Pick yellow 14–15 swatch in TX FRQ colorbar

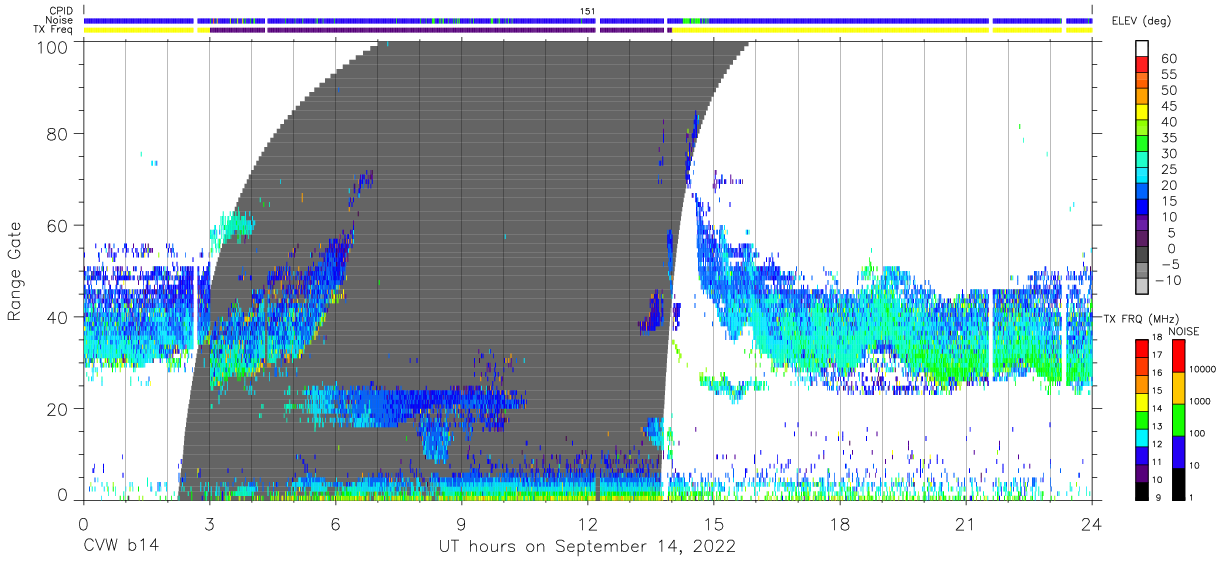(x=1141, y=402)
